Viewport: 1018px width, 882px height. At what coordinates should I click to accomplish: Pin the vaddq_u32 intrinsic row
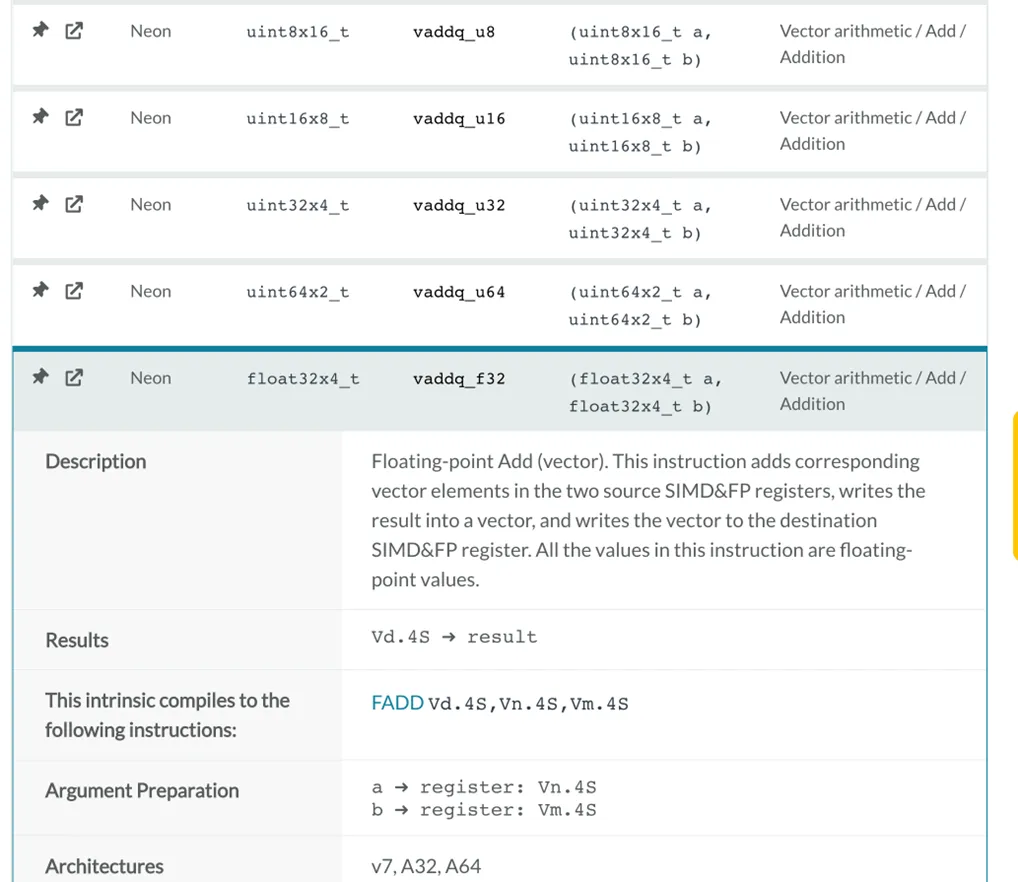[x=40, y=205]
